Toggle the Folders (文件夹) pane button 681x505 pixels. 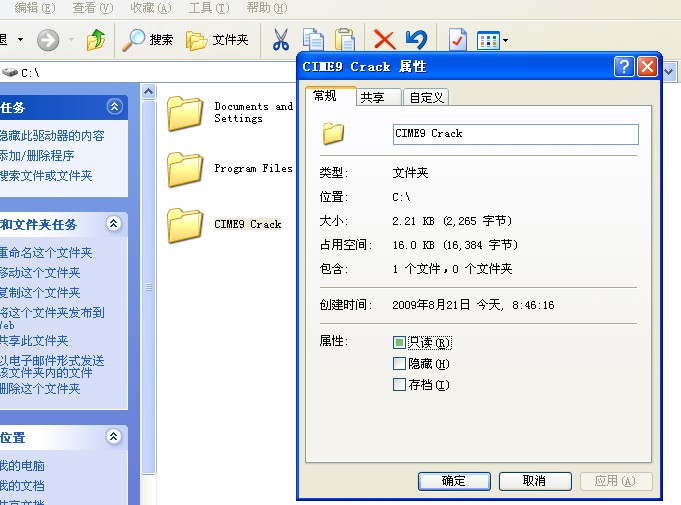(x=217, y=40)
